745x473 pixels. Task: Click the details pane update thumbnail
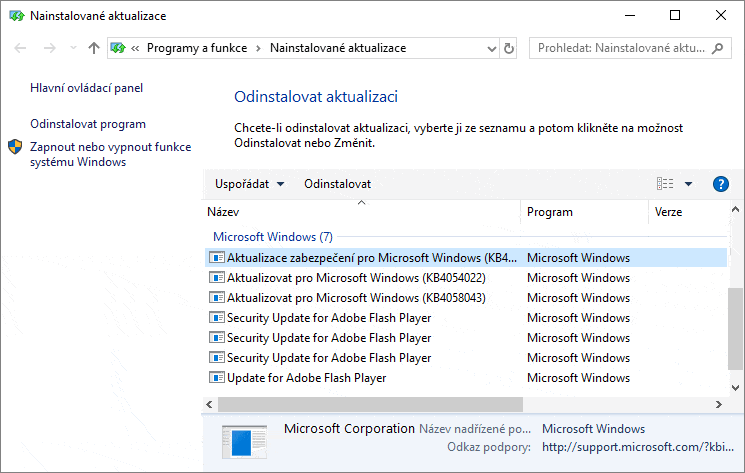[x=244, y=442]
